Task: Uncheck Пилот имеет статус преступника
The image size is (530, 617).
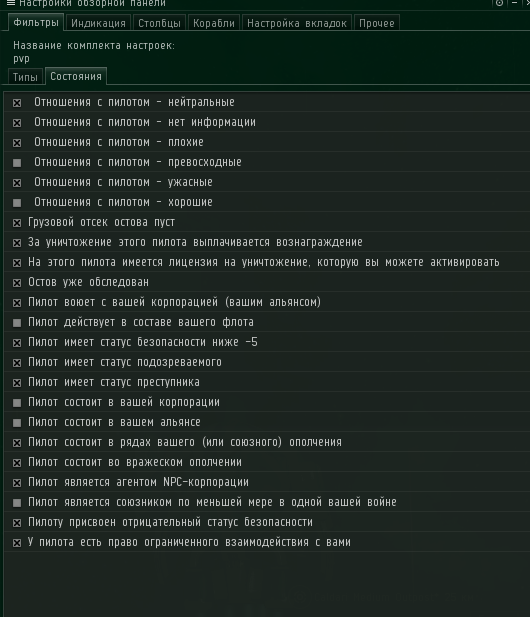Action: (17, 383)
